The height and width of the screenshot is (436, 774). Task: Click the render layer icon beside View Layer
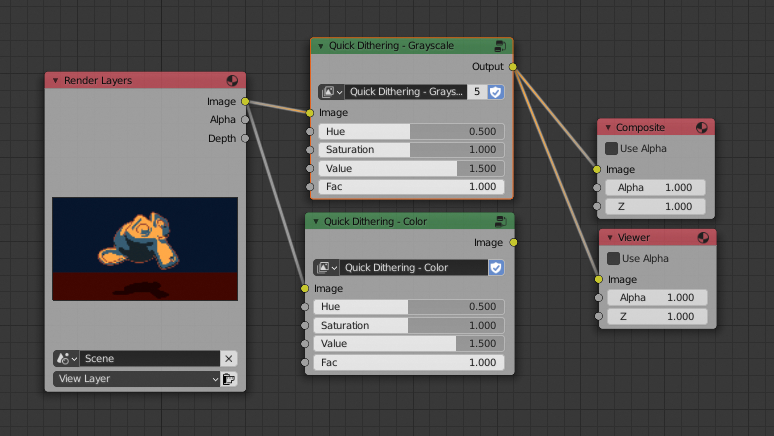pyautogui.click(x=228, y=379)
